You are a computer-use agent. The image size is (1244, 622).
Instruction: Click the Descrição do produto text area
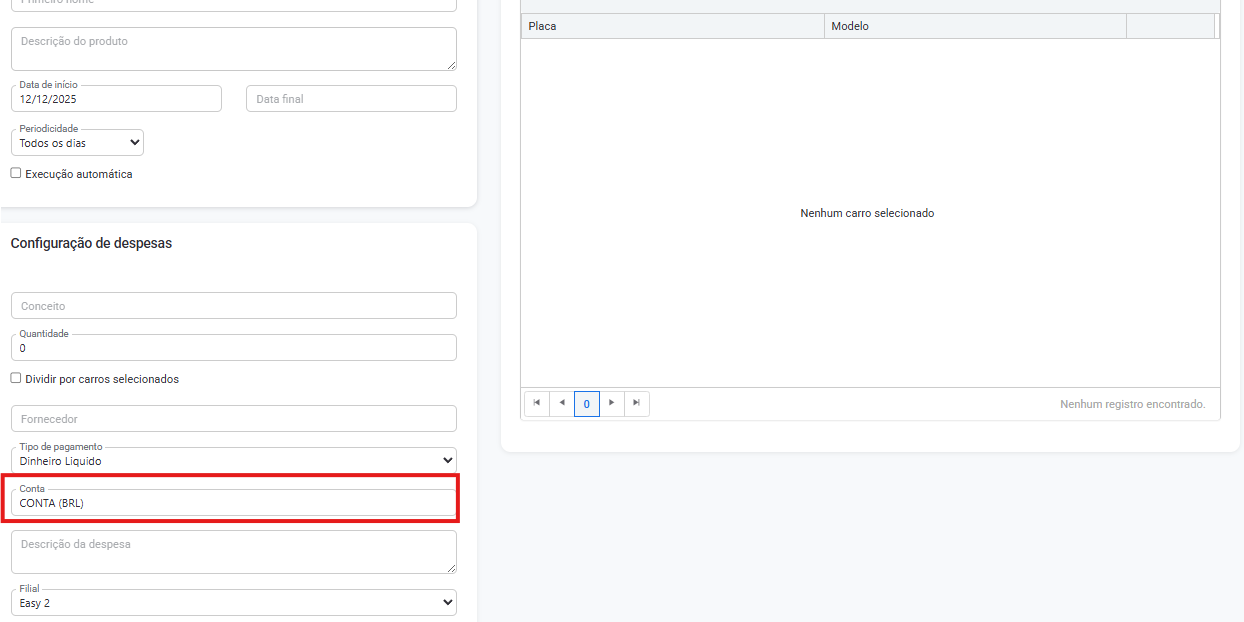[234, 49]
